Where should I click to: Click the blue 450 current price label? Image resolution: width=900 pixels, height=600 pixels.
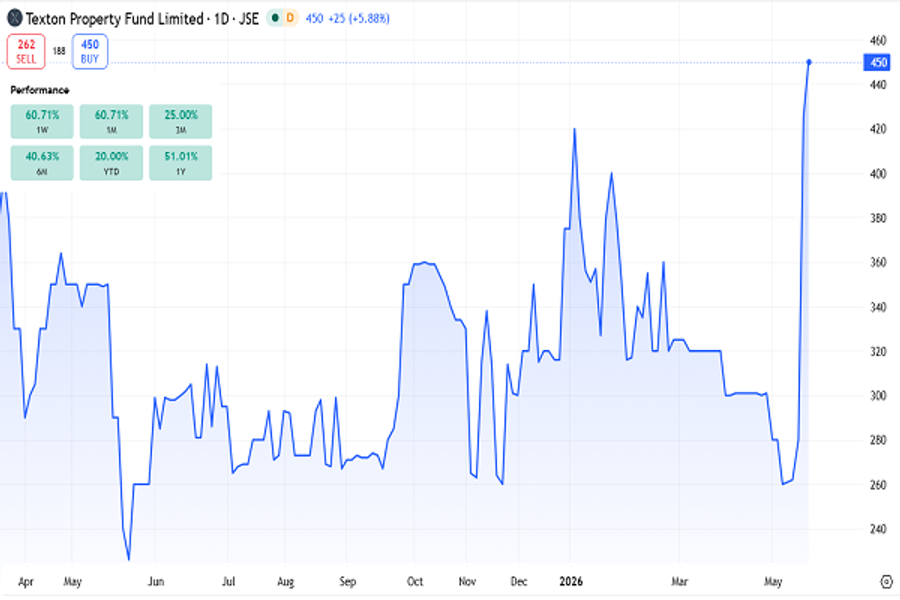876,62
